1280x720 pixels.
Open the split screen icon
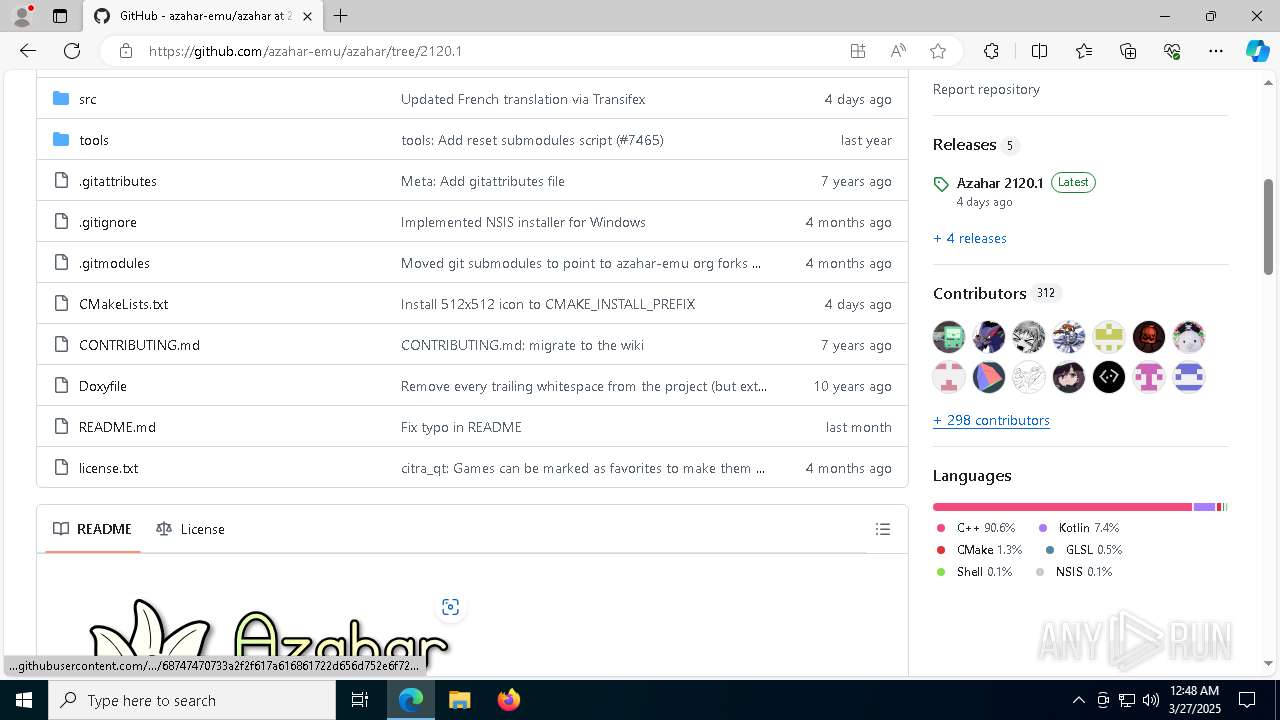[1039, 51]
